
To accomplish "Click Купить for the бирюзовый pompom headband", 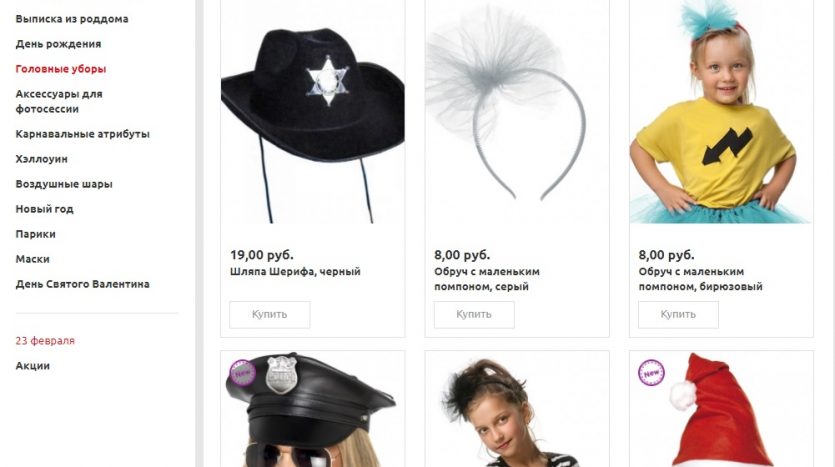I will click(678, 315).
